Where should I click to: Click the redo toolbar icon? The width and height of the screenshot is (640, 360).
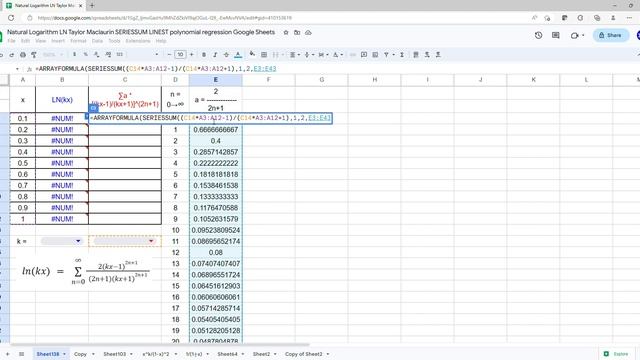click(x=11, y=55)
